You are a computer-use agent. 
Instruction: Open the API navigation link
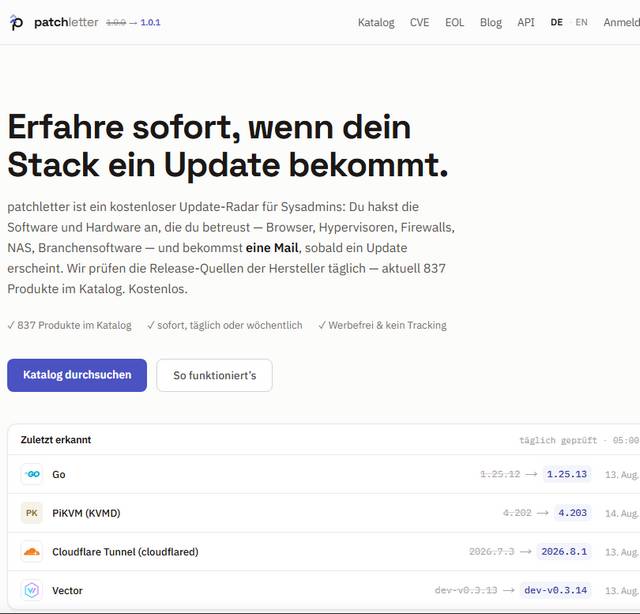tap(526, 22)
